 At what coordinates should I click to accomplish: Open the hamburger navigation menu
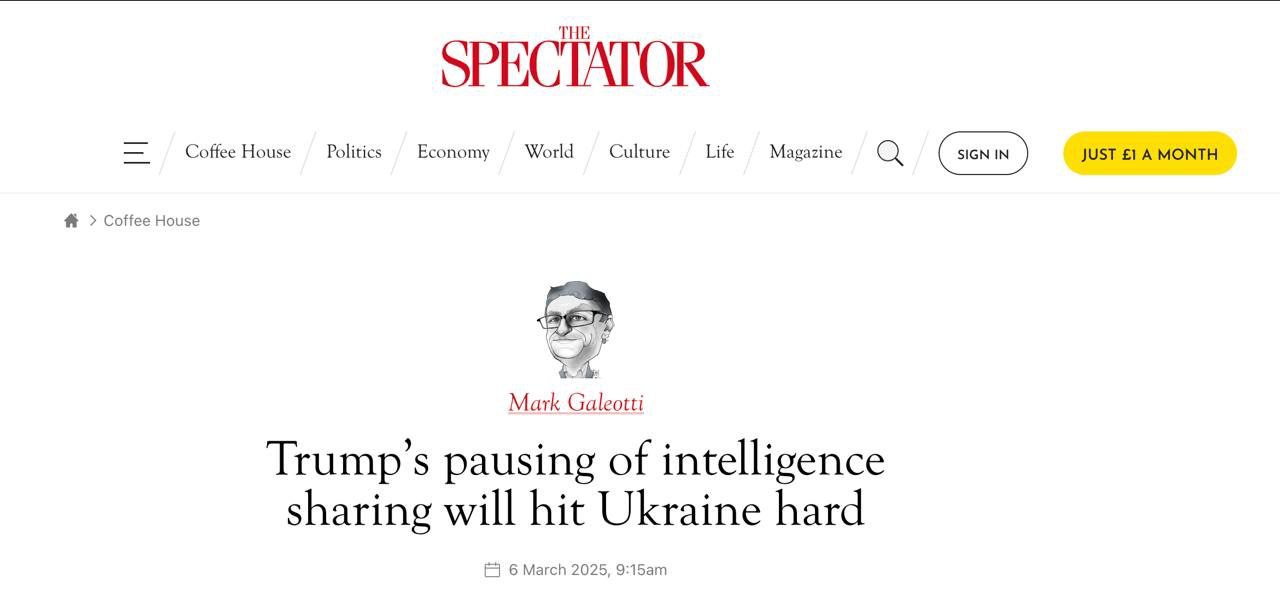click(x=136, y=153)
